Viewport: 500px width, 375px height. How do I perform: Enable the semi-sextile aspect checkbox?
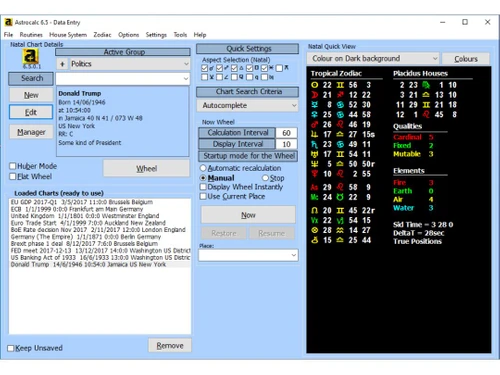205,77
